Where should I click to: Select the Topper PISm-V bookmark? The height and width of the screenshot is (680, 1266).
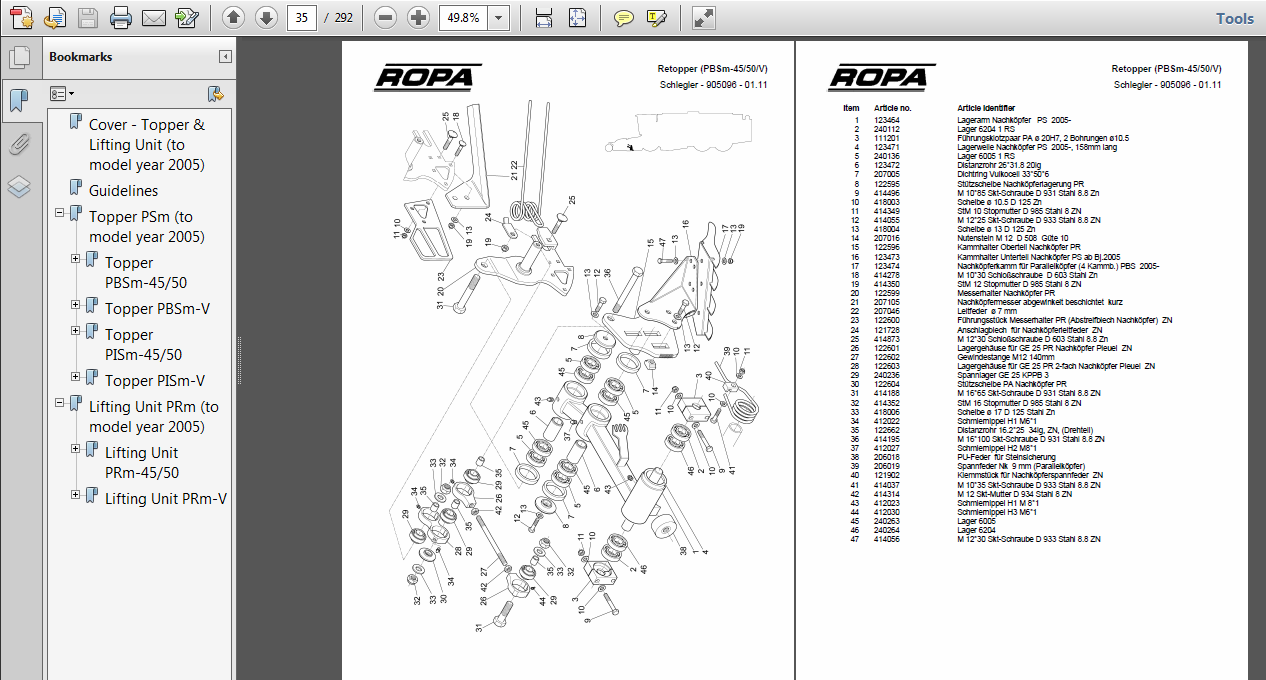pos(155,380)
